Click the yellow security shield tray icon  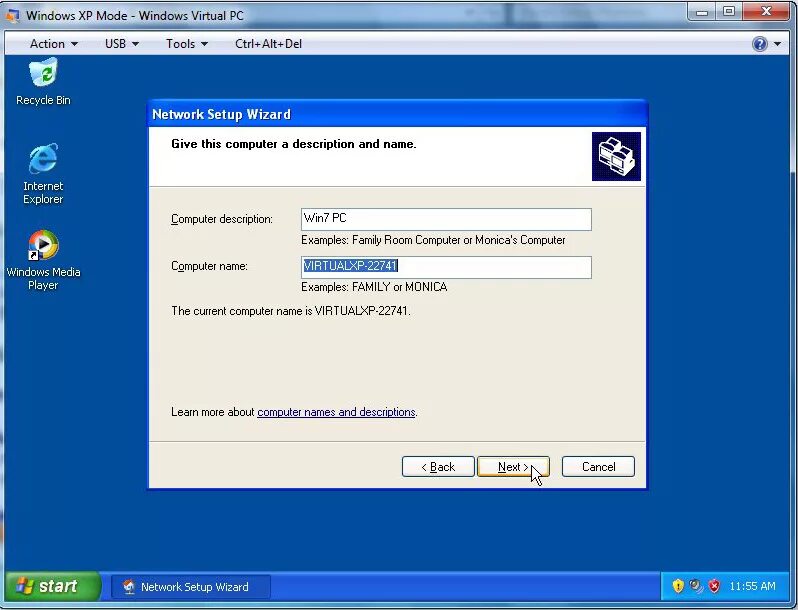pyautogui.click(x=677, y=586)
